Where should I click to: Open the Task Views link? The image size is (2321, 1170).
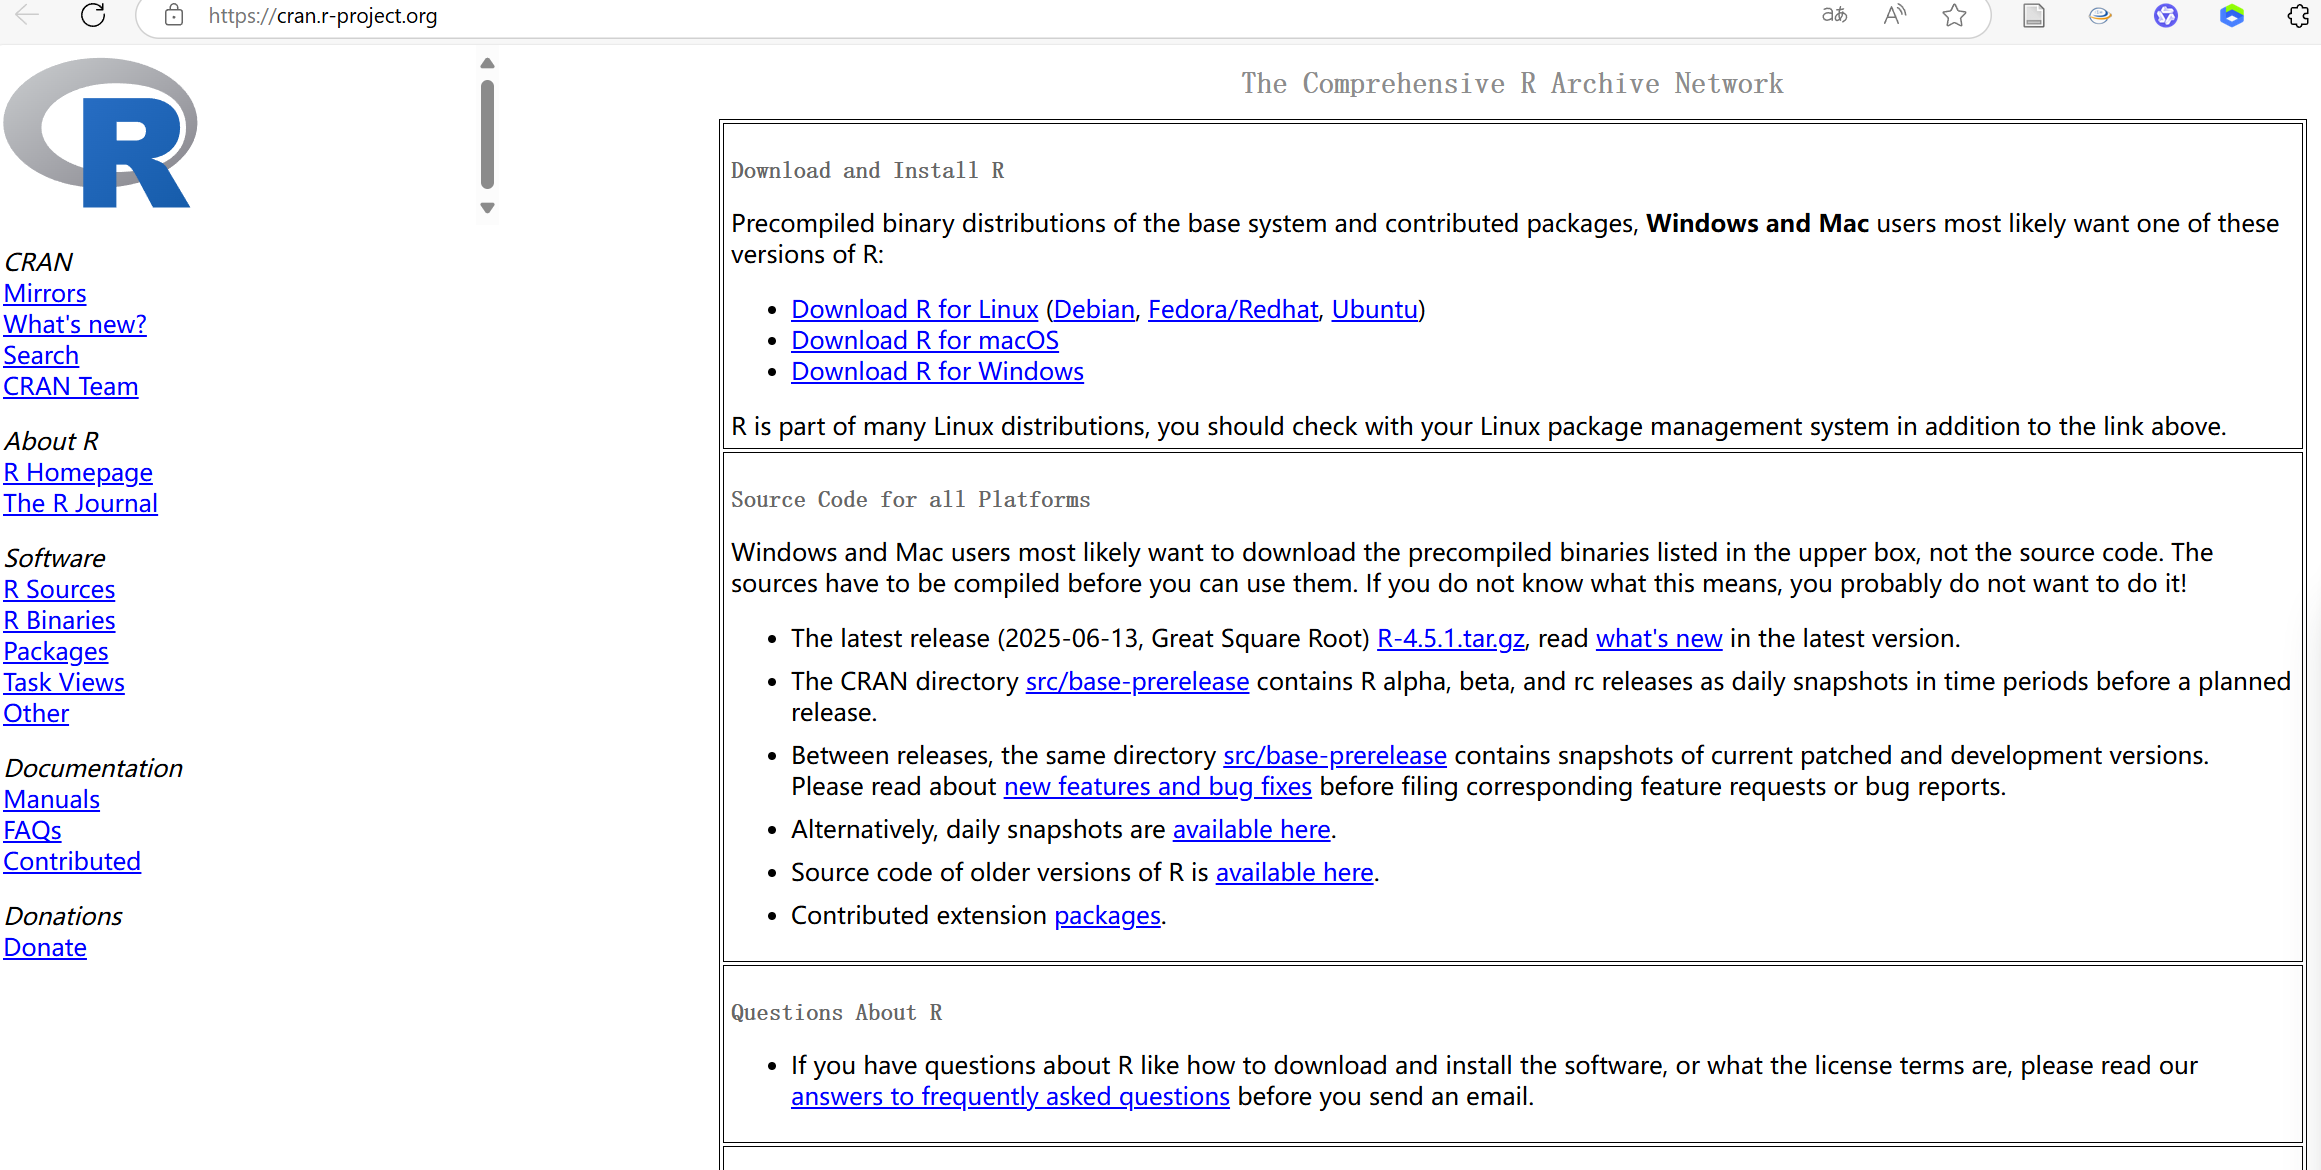tap(64, 682)
